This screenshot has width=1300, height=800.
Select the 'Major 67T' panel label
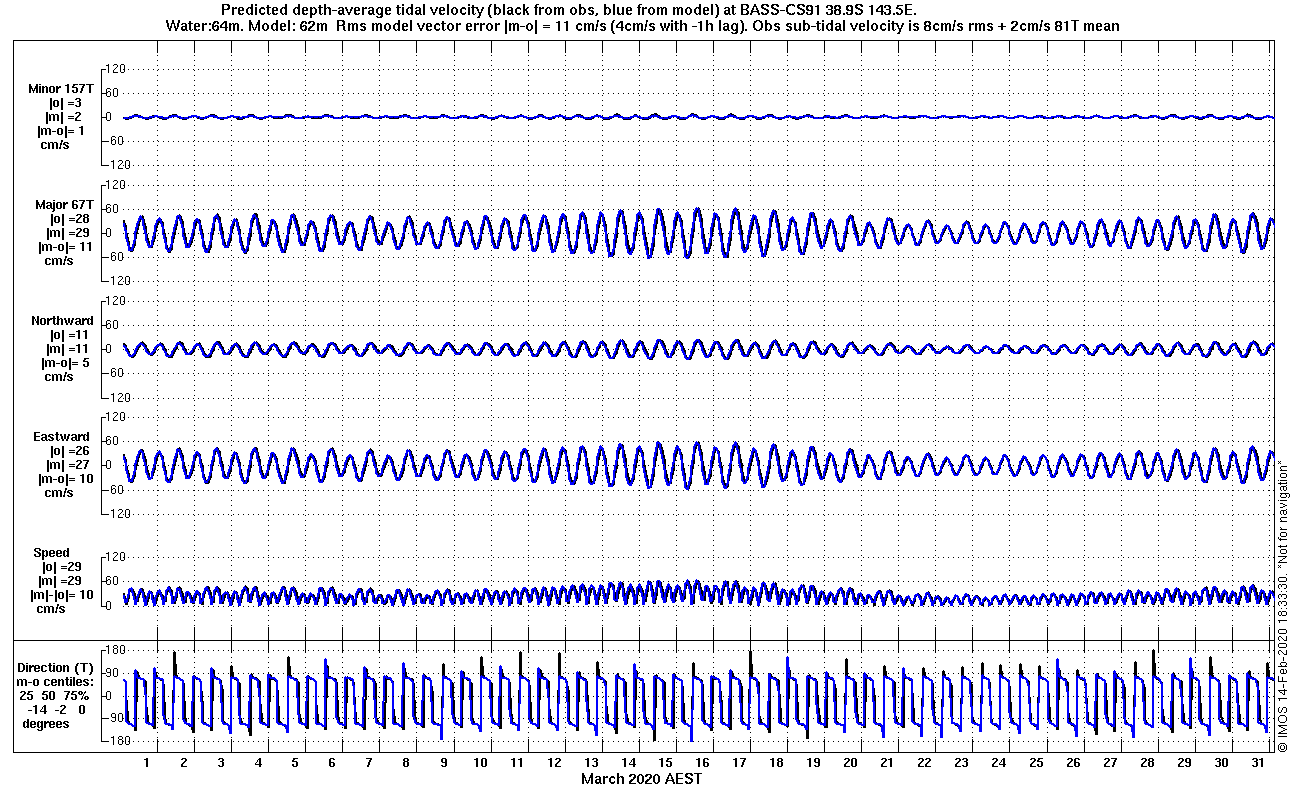(x=64, y=205)
